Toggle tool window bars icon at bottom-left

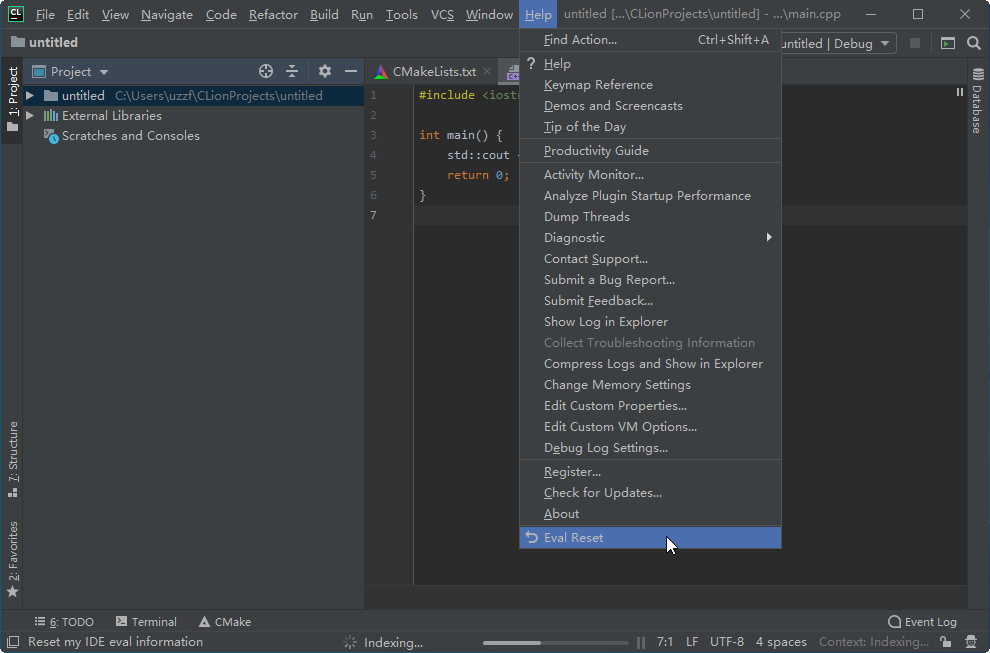tap(12, 642)
